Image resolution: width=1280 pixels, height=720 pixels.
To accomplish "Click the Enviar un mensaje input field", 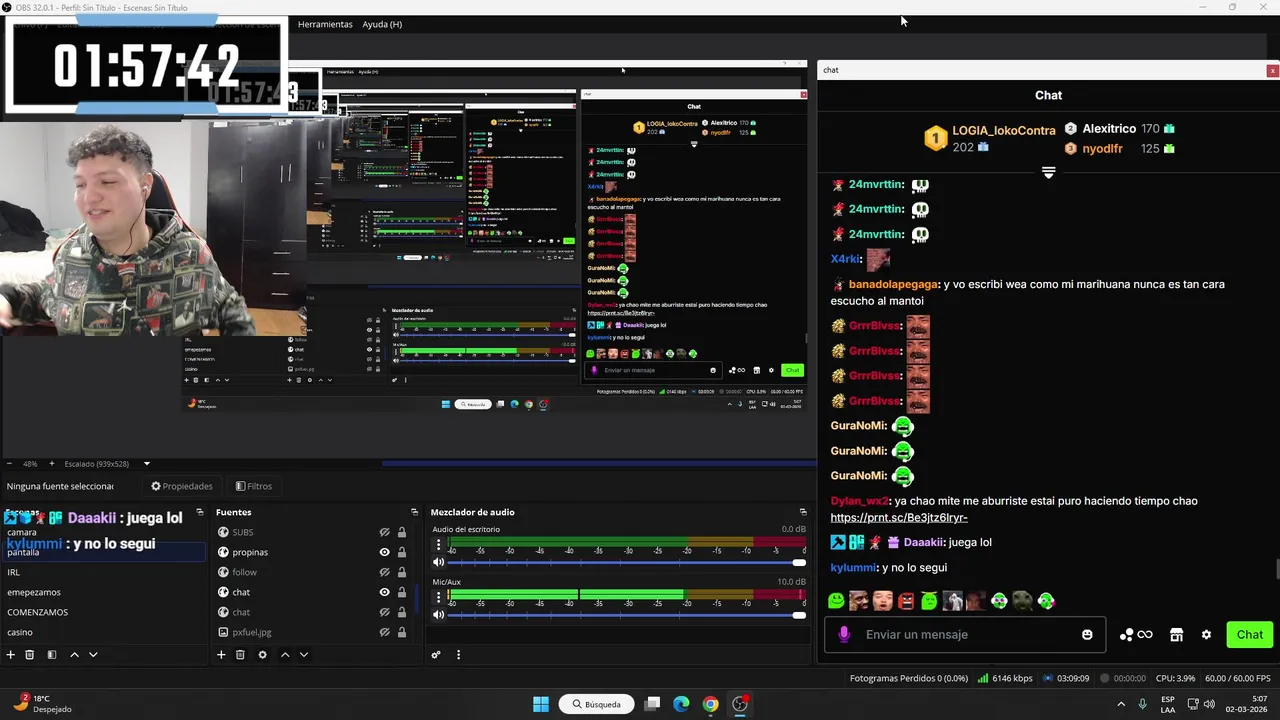I will coord(965,635).
